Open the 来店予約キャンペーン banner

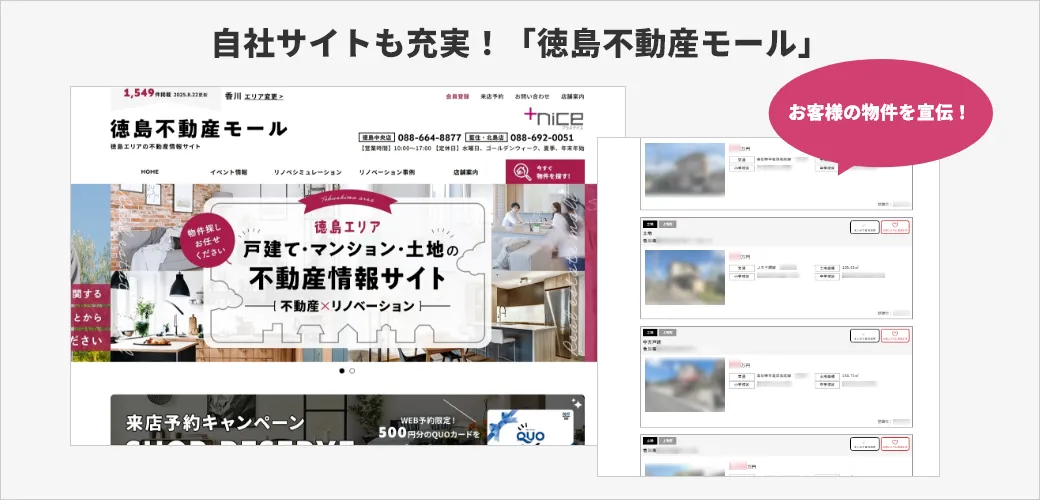coord(348,420)
